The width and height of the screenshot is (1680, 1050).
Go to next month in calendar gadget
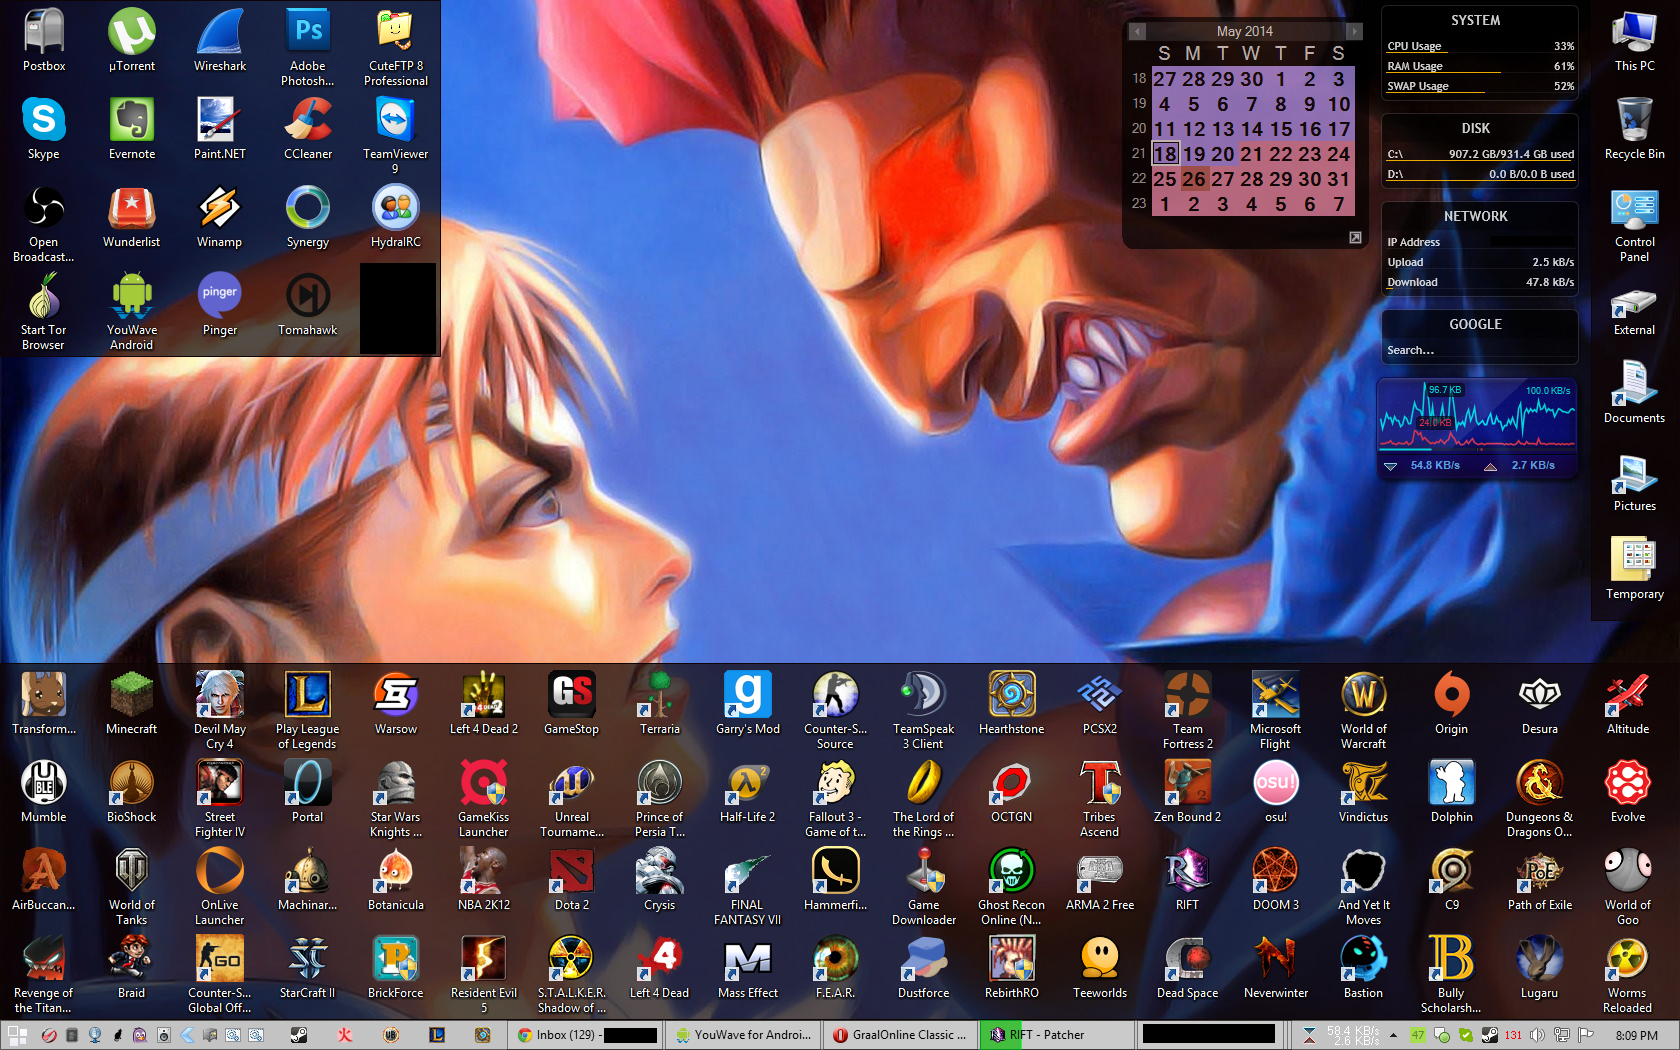[1354, 31]
